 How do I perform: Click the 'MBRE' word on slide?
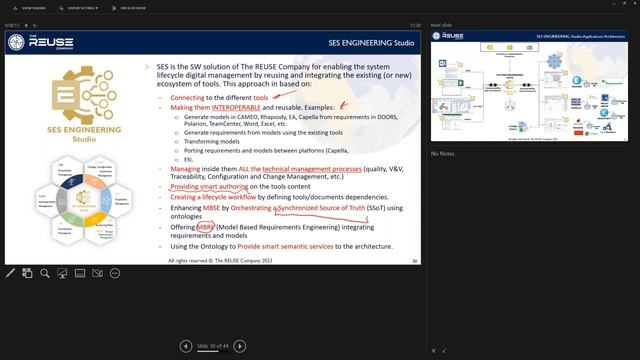click(205, 227)
